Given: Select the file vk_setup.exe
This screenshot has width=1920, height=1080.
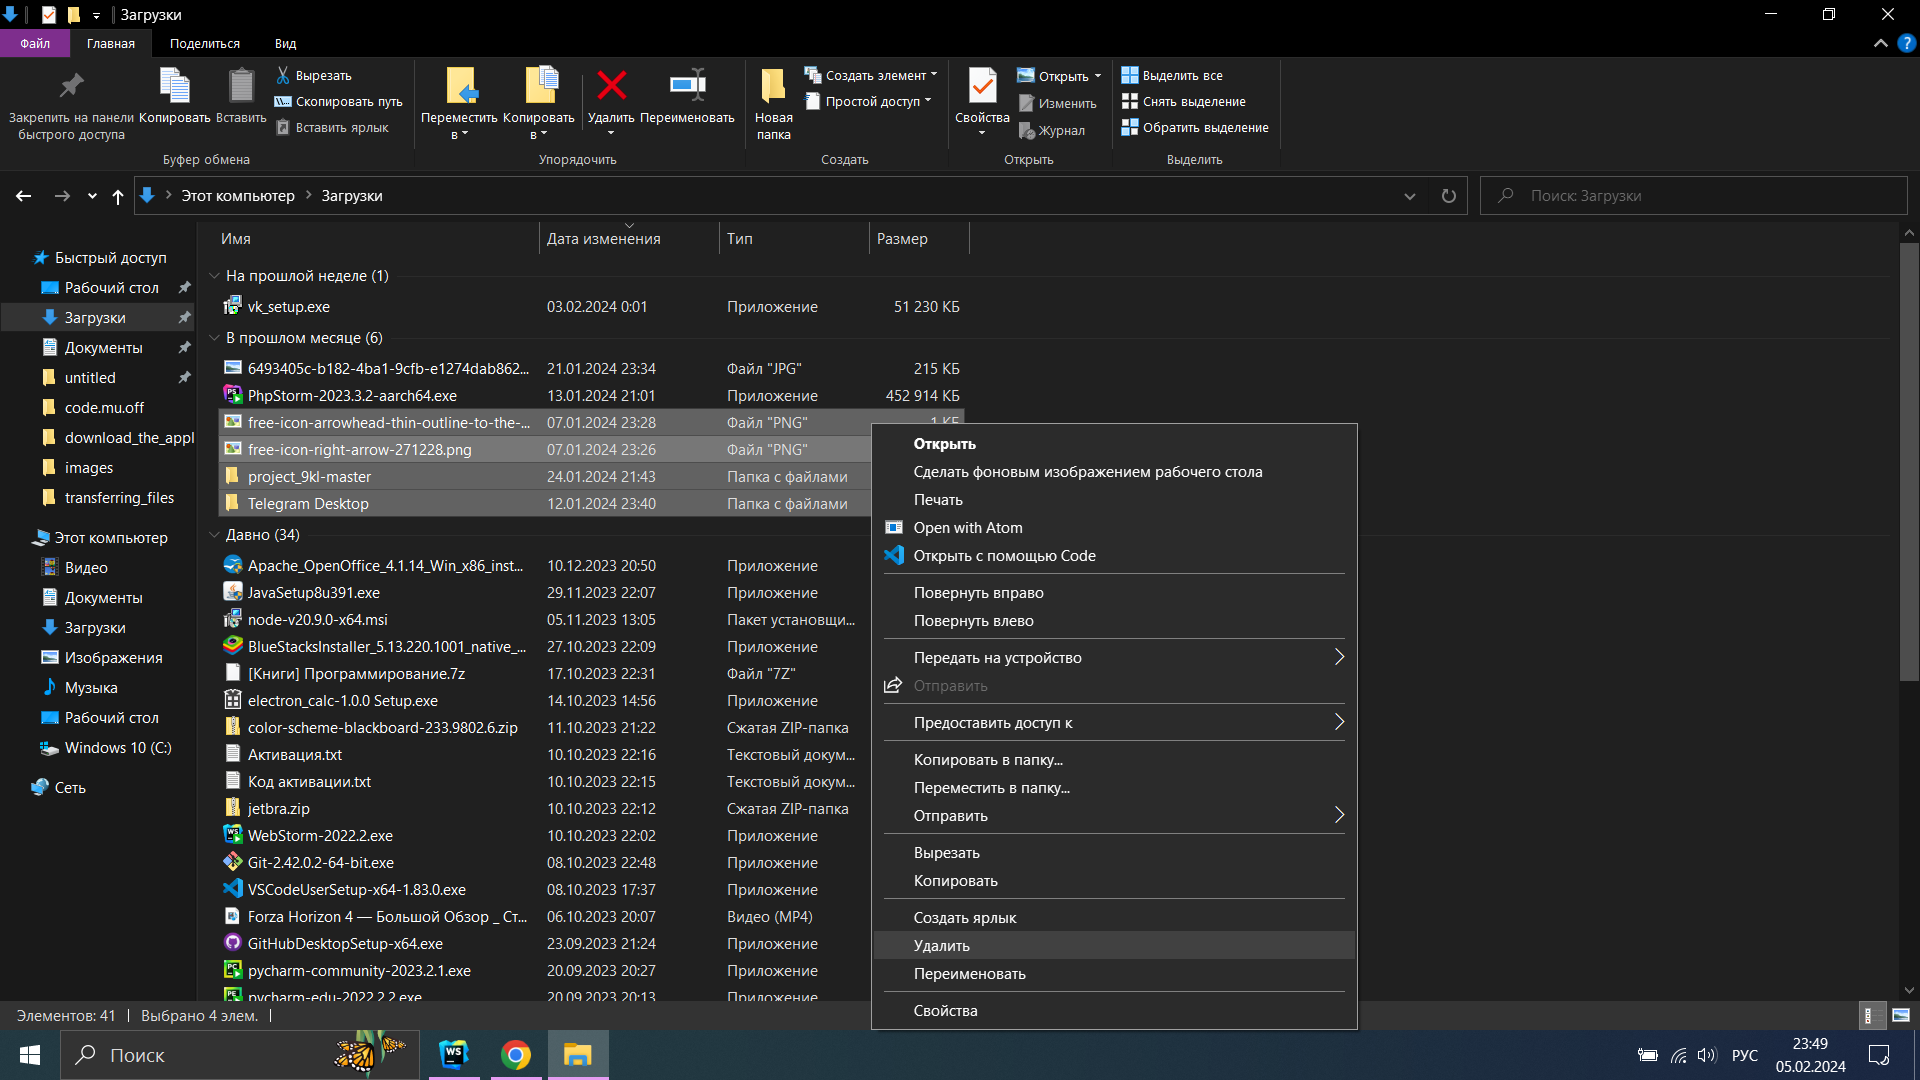Looking at the screenshot, I should [289, 307].
